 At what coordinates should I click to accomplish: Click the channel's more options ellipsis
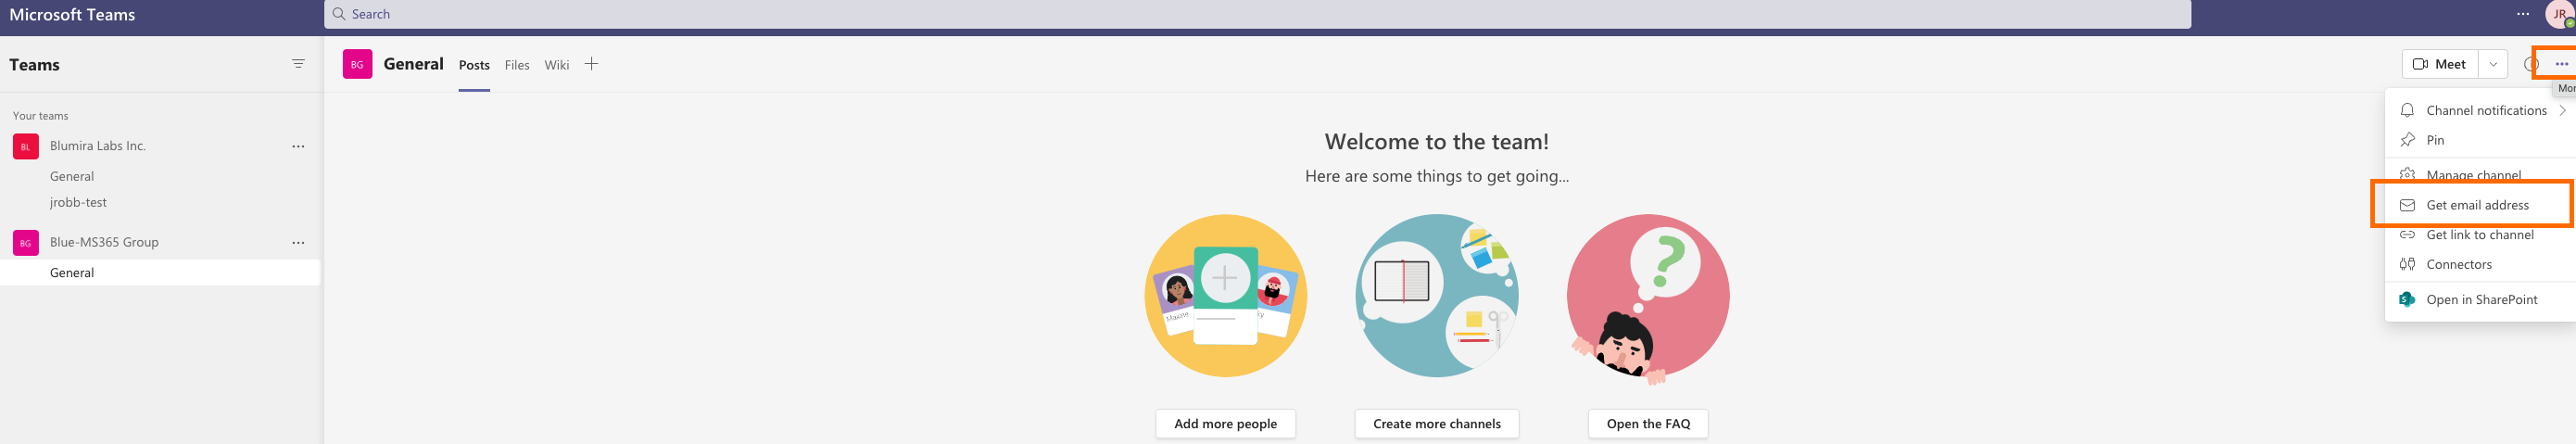coord(2560,64)
